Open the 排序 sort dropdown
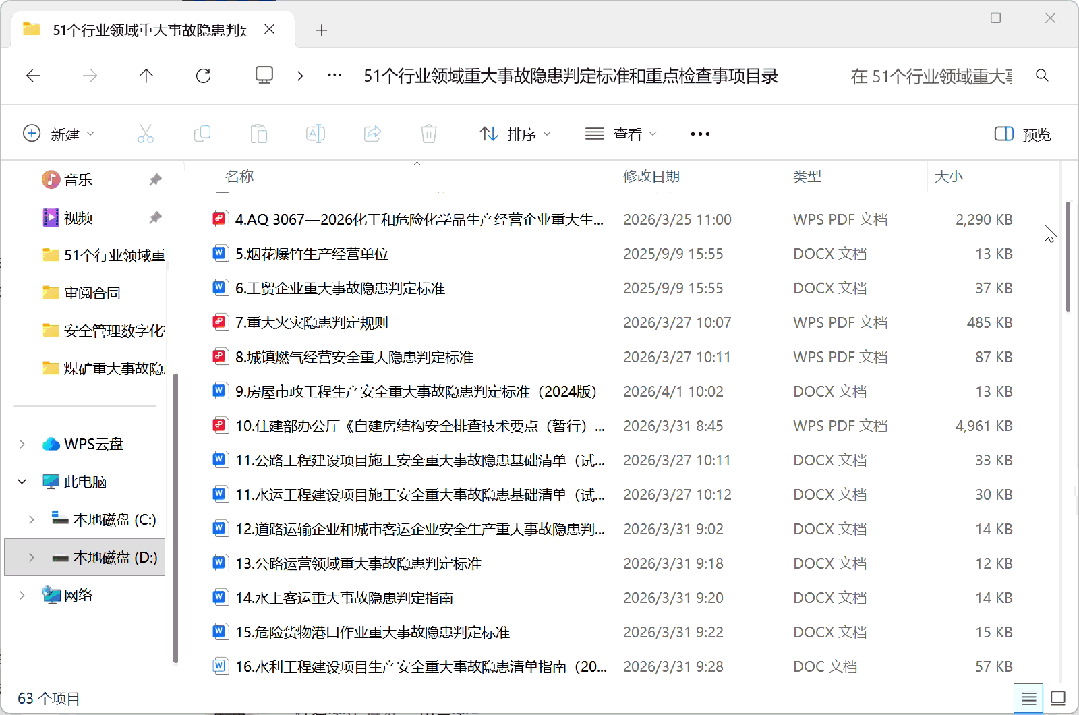Screen dimensions: 1079x715 (514, 133)
